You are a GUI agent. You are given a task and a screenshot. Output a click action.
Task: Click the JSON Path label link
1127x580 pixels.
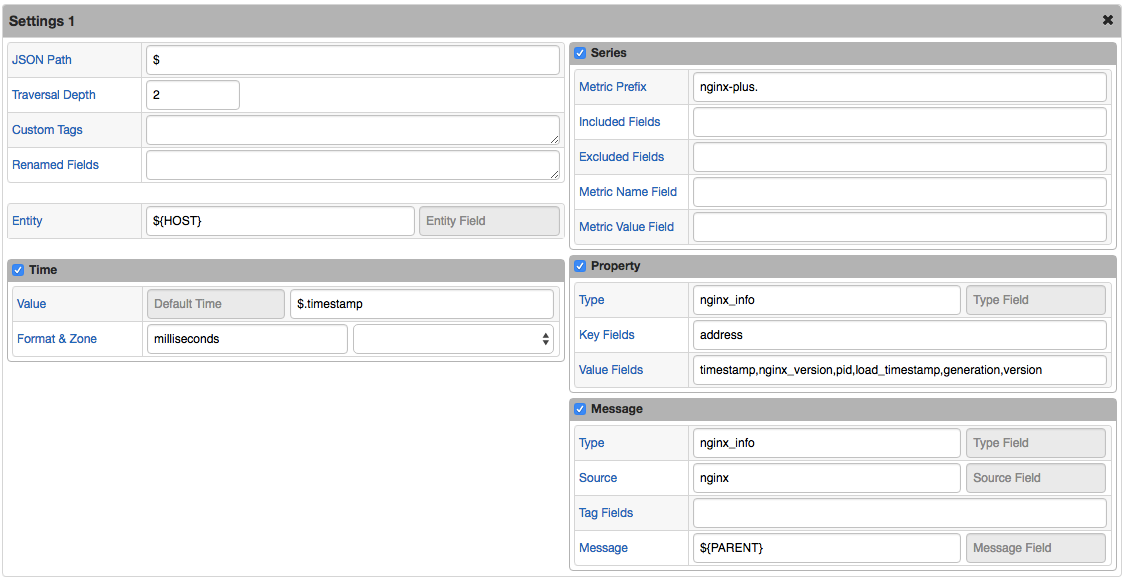point(42,60)
